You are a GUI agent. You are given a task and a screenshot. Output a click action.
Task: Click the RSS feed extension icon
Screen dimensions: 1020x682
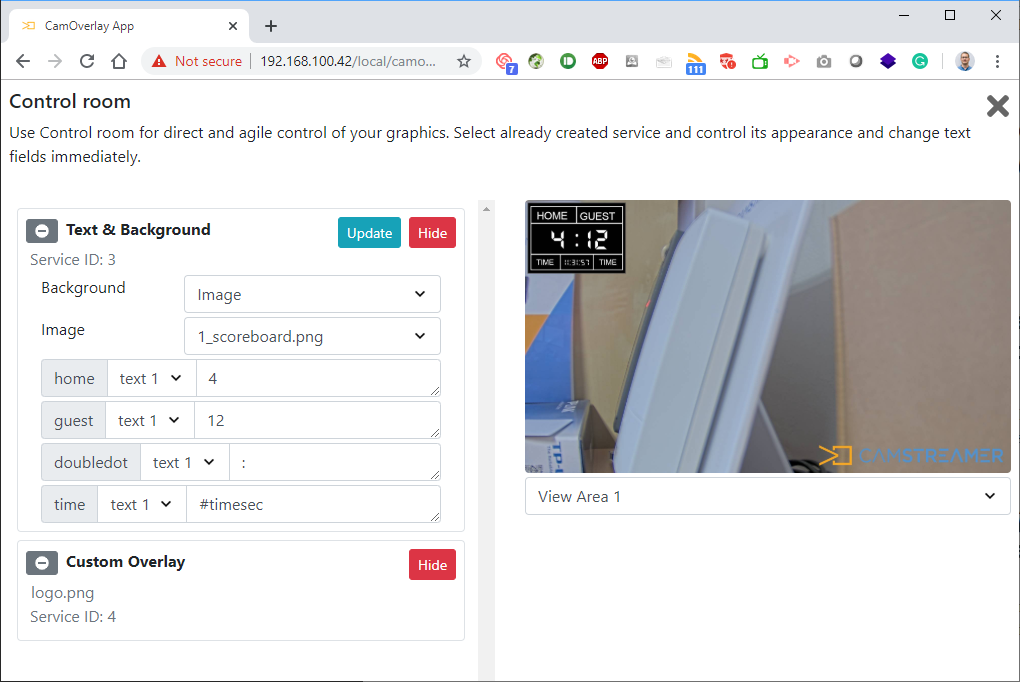pos(695,62)
